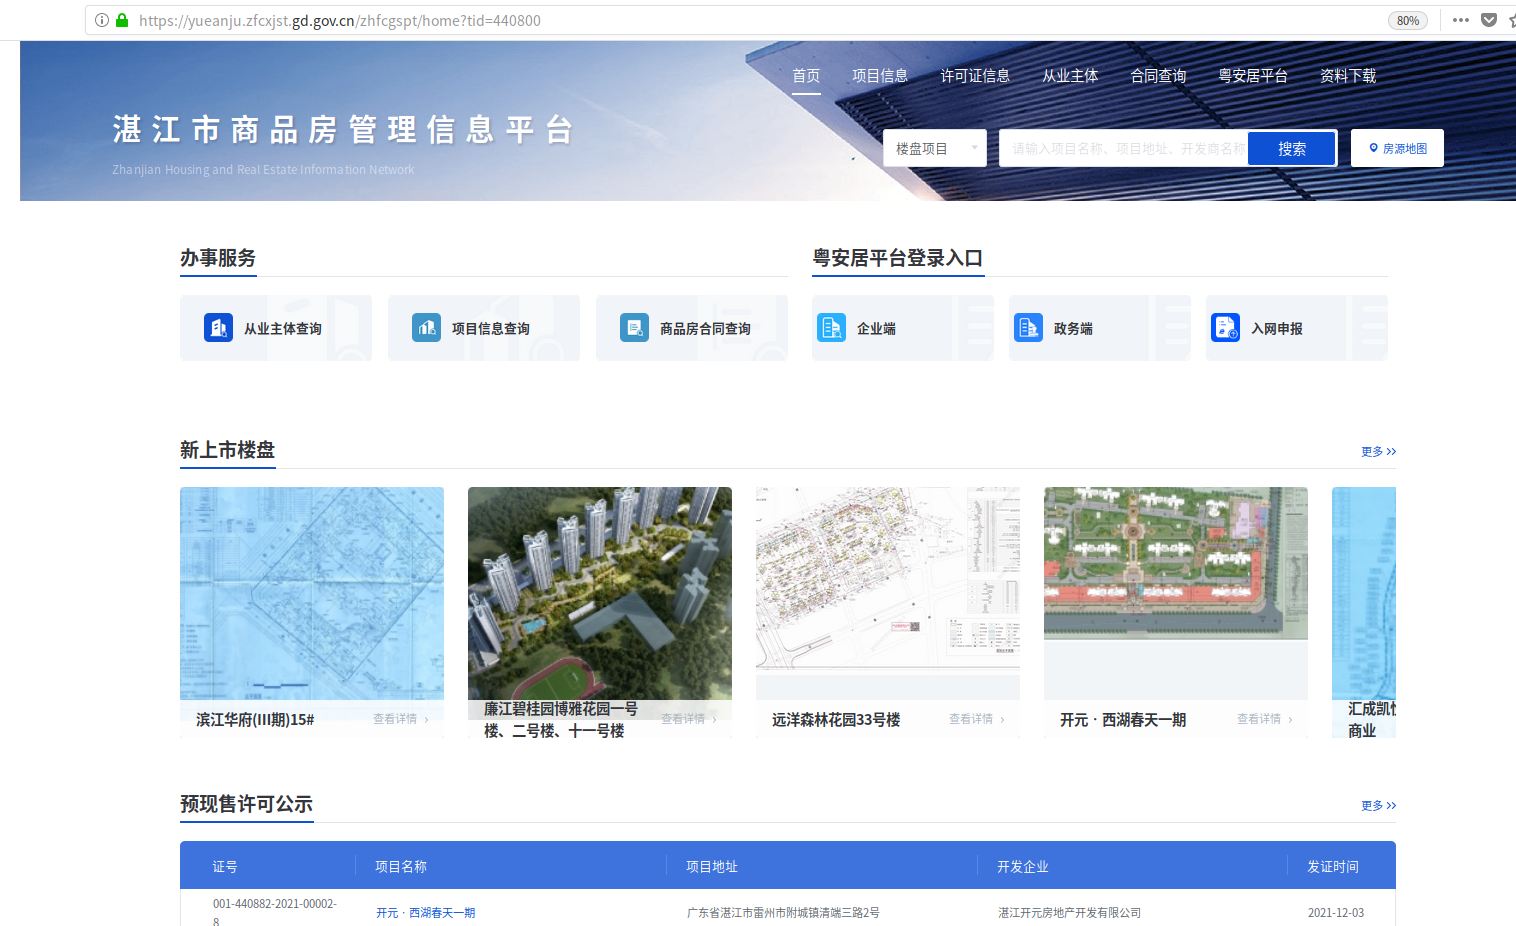Viewport: 1516px width, 926px height.
Task: Open the 许可证信息 menu item
Action: [975, 74]
